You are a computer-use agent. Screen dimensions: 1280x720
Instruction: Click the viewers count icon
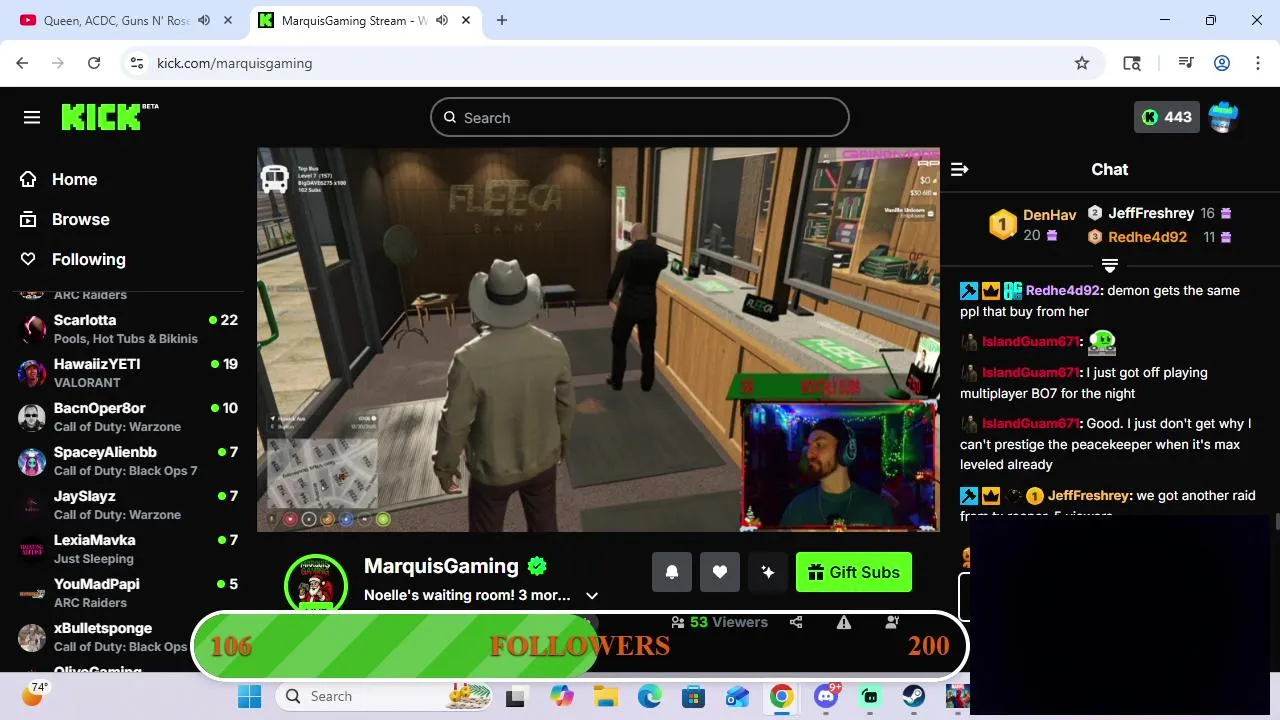coord(678,622)
